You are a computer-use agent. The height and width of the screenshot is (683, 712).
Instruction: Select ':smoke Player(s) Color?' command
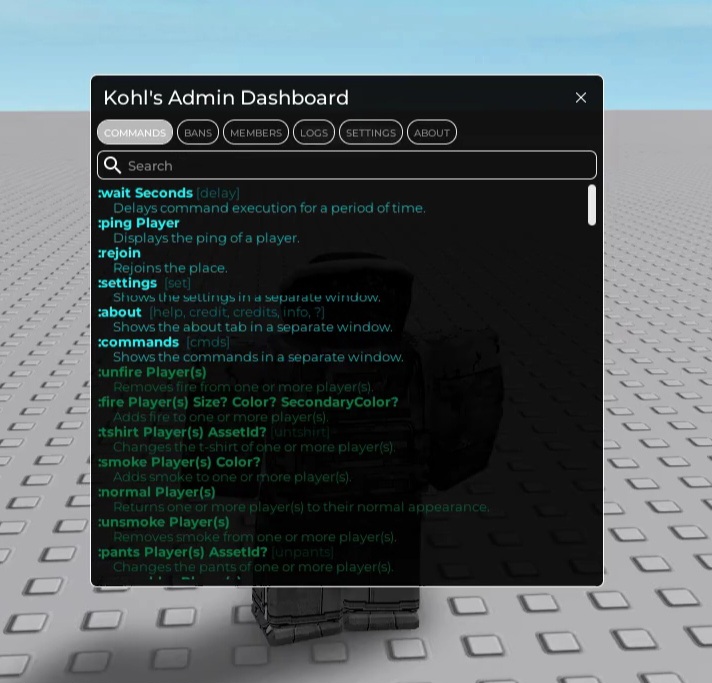tap(179, 462)
